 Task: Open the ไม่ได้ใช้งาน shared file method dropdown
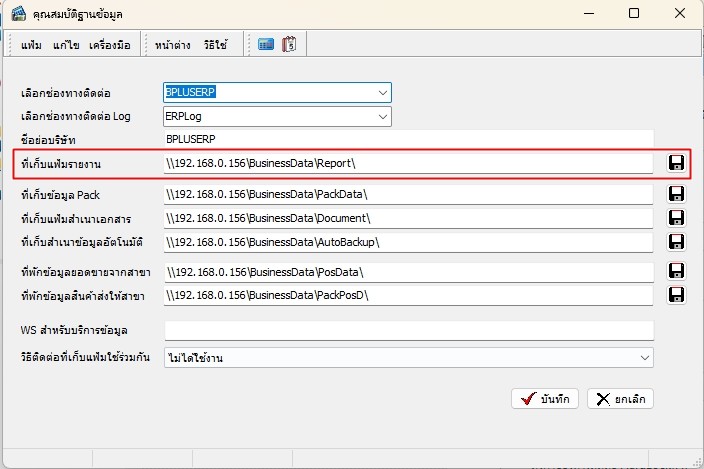pyautogui.click(x=645, y=357)
